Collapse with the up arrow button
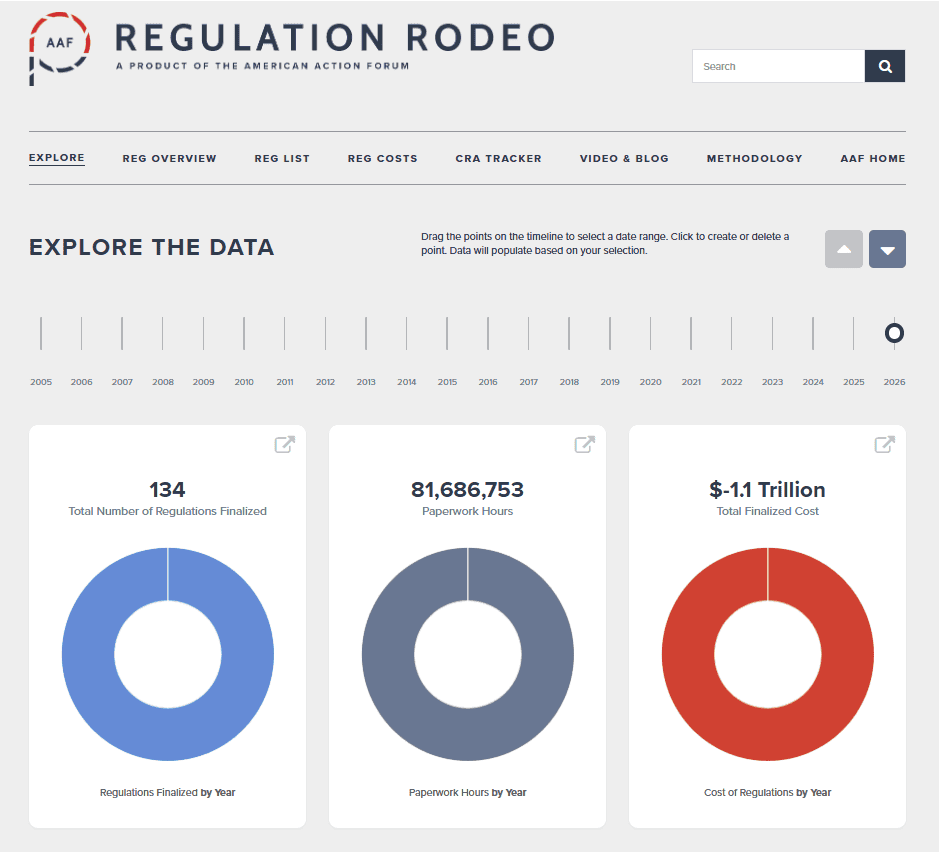 pos(844,249)
